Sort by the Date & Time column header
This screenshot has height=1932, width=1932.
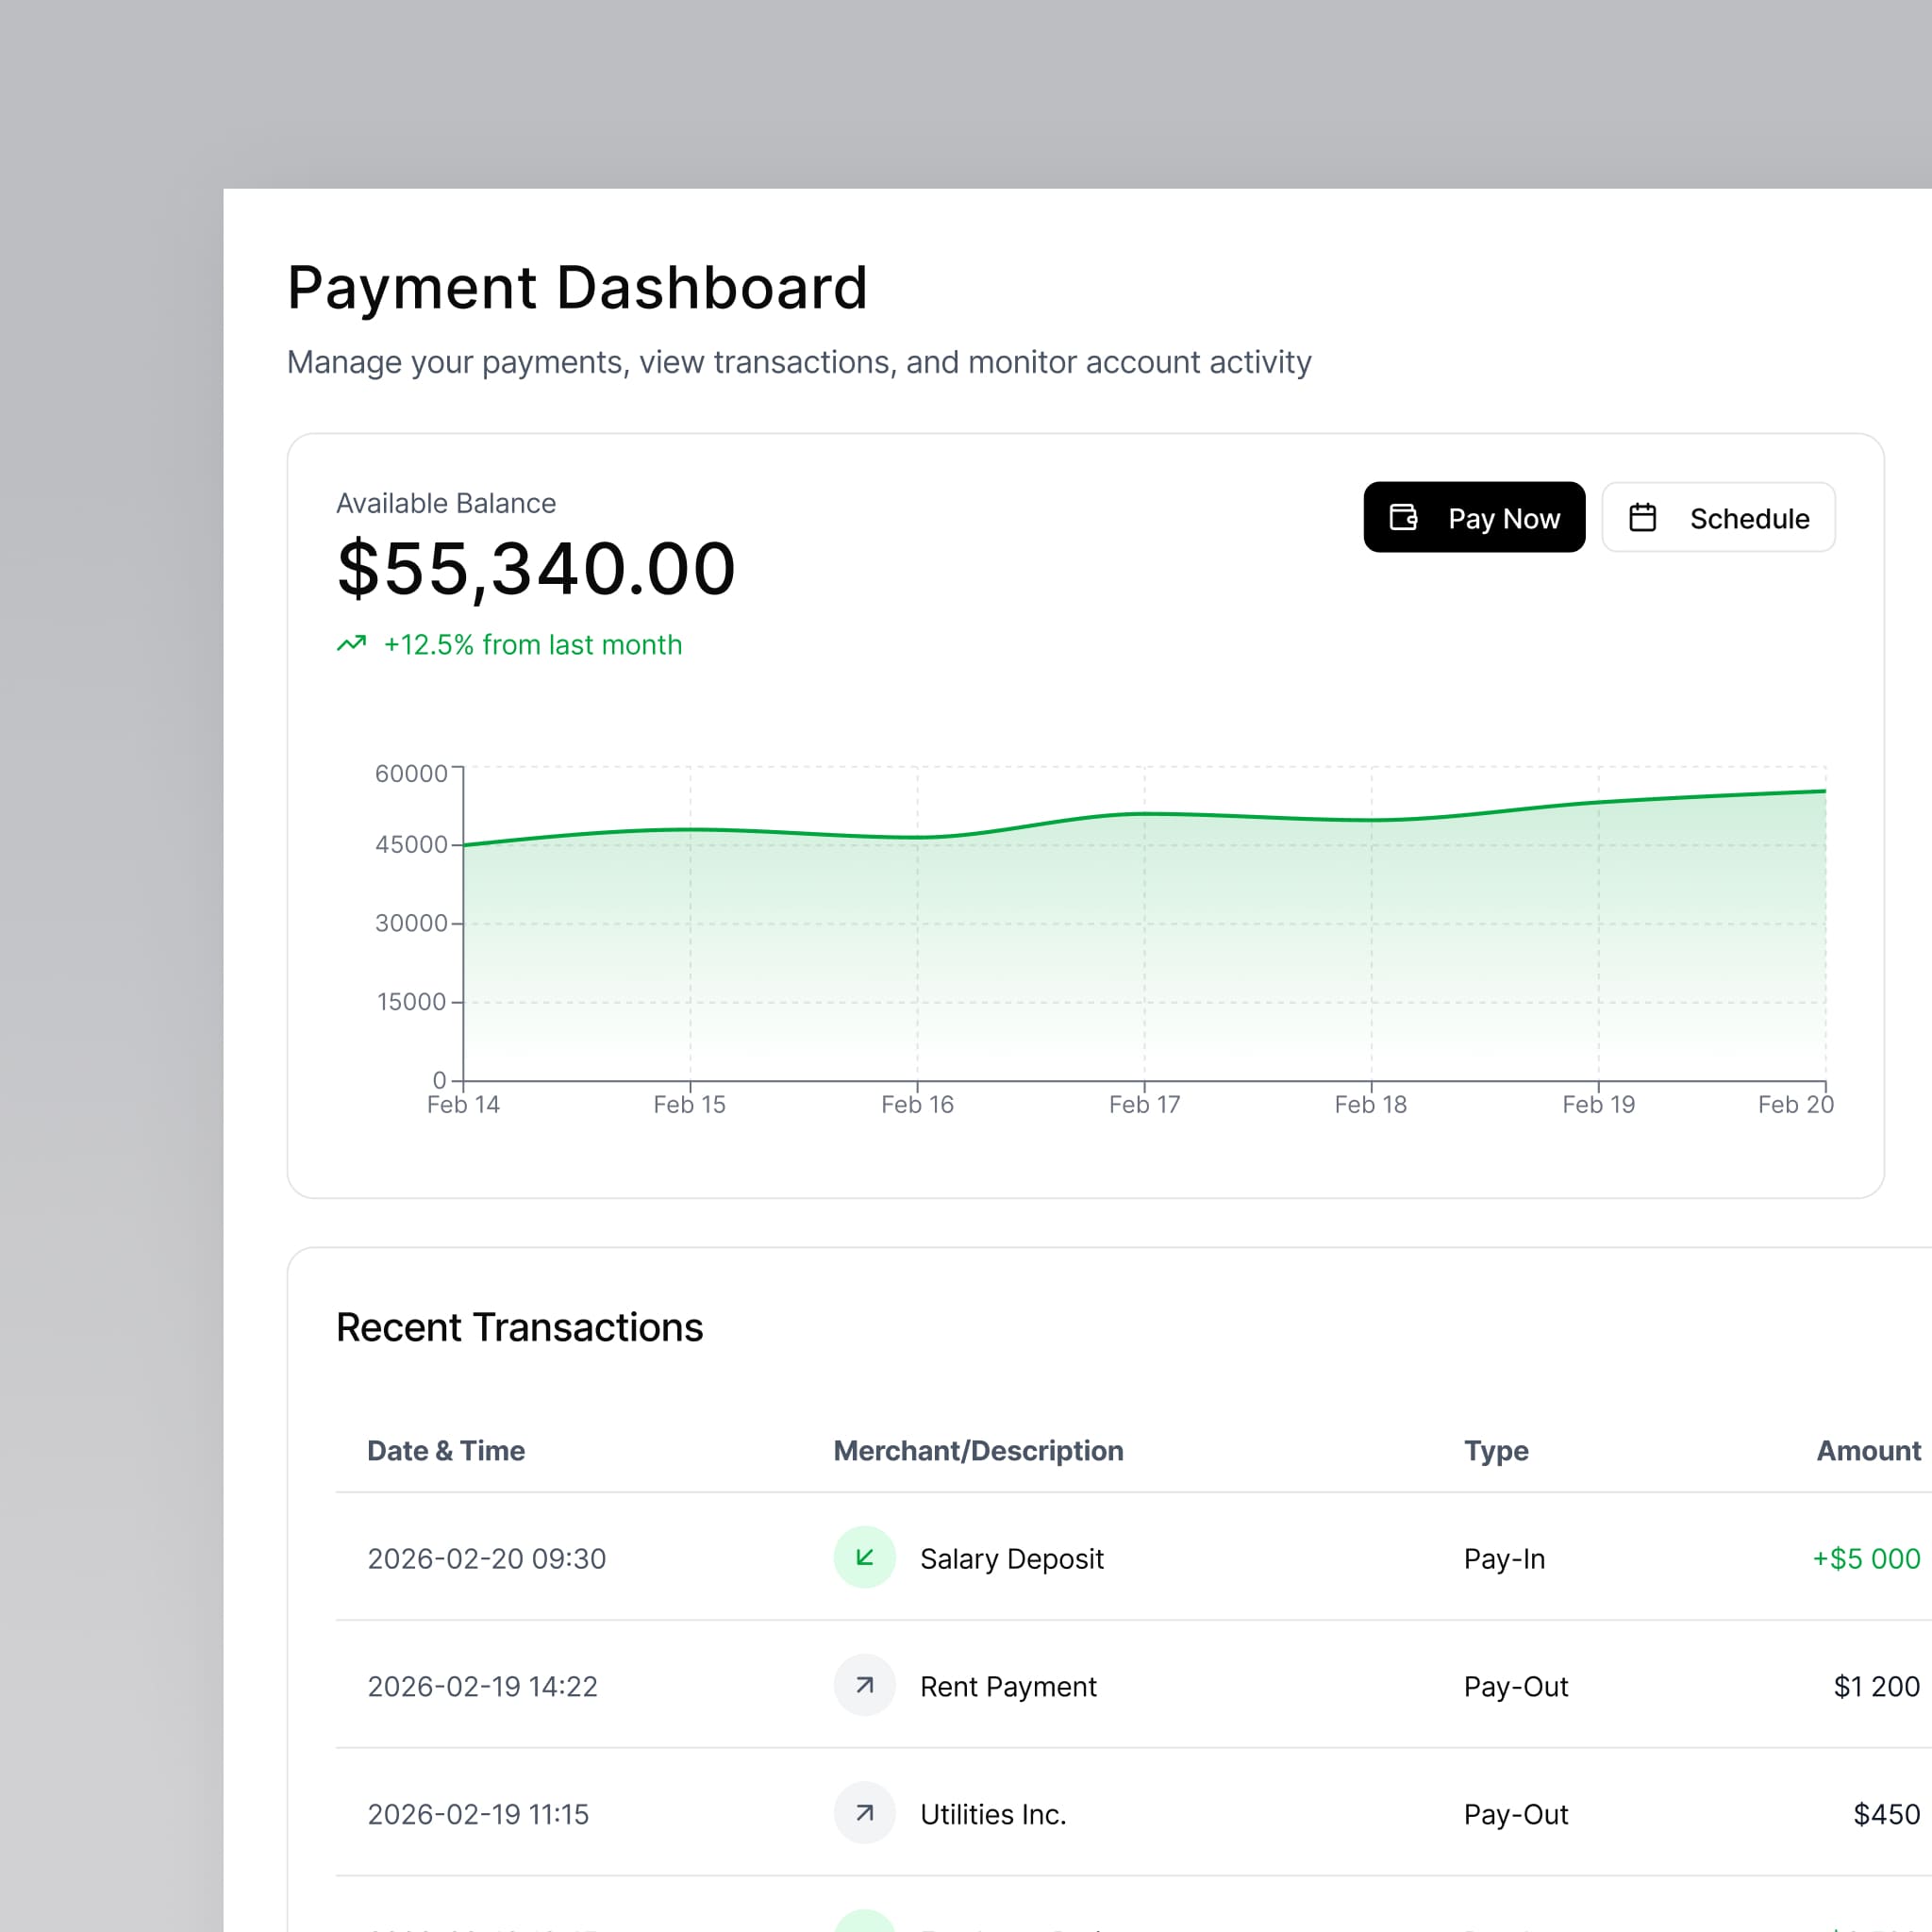tap(446, 1450)
